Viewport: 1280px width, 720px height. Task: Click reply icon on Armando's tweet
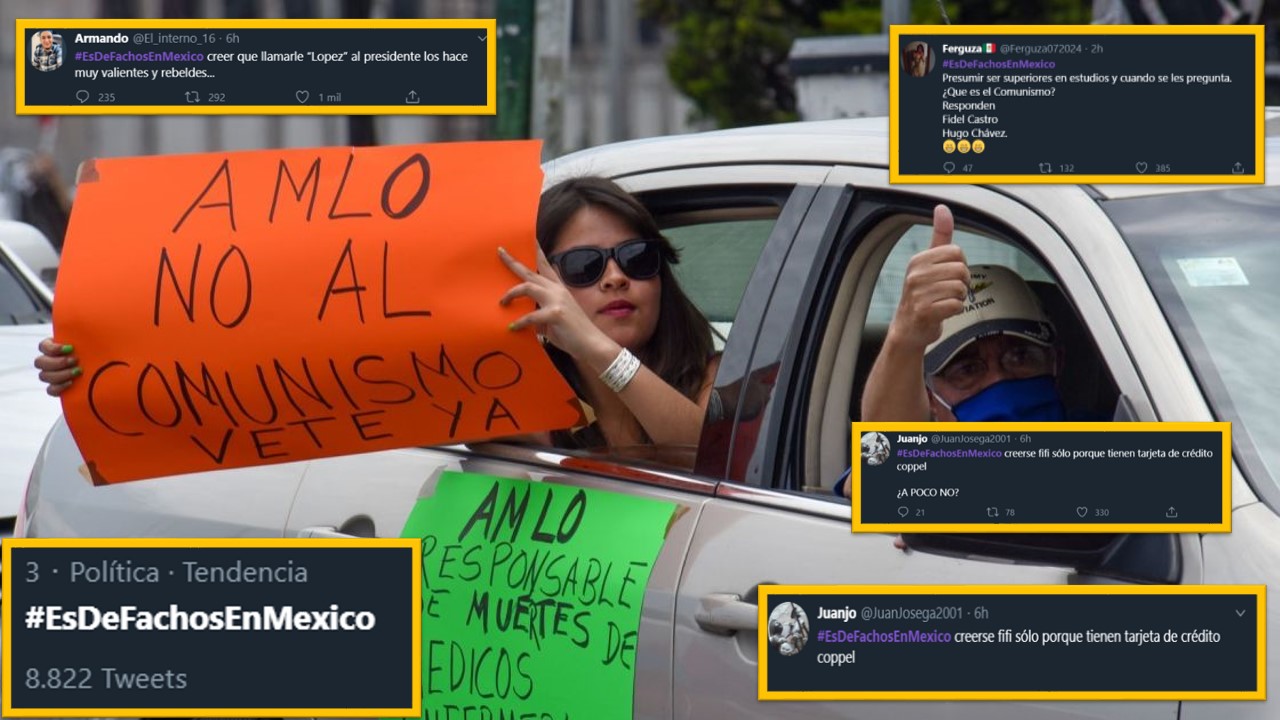[x=83, y=97]
